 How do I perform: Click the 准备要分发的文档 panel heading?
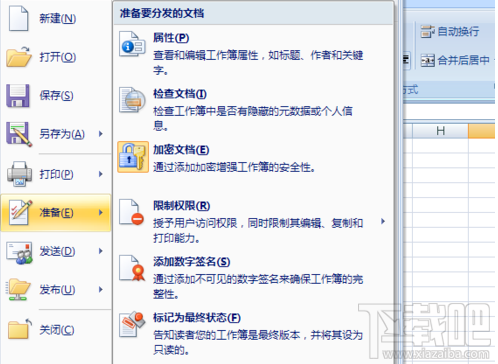162,13
